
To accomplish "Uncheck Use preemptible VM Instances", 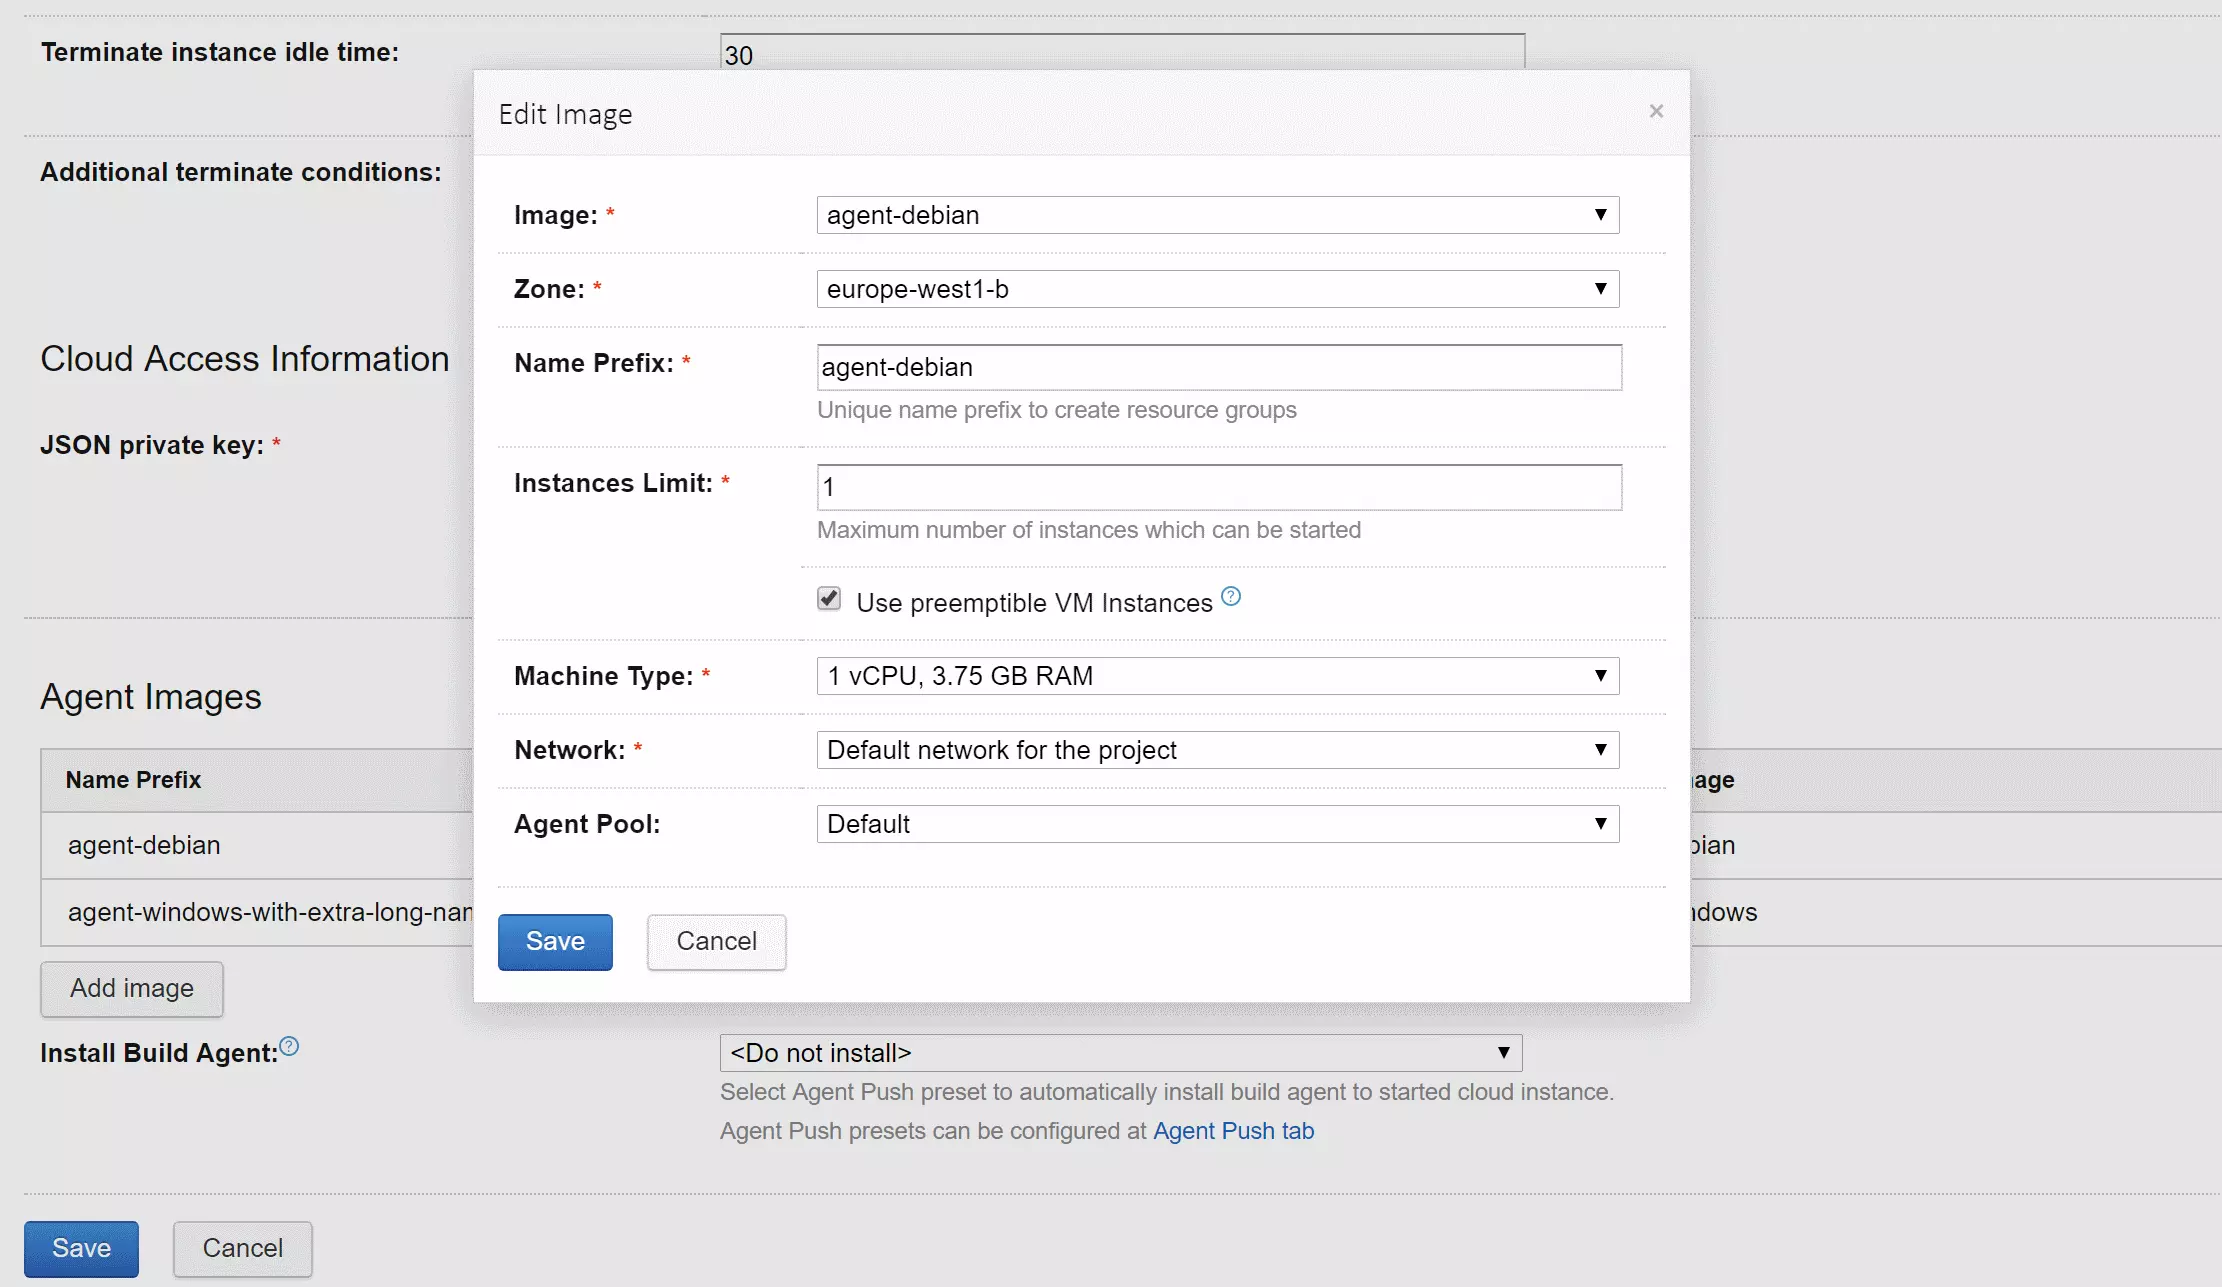I will coord(828,598).
